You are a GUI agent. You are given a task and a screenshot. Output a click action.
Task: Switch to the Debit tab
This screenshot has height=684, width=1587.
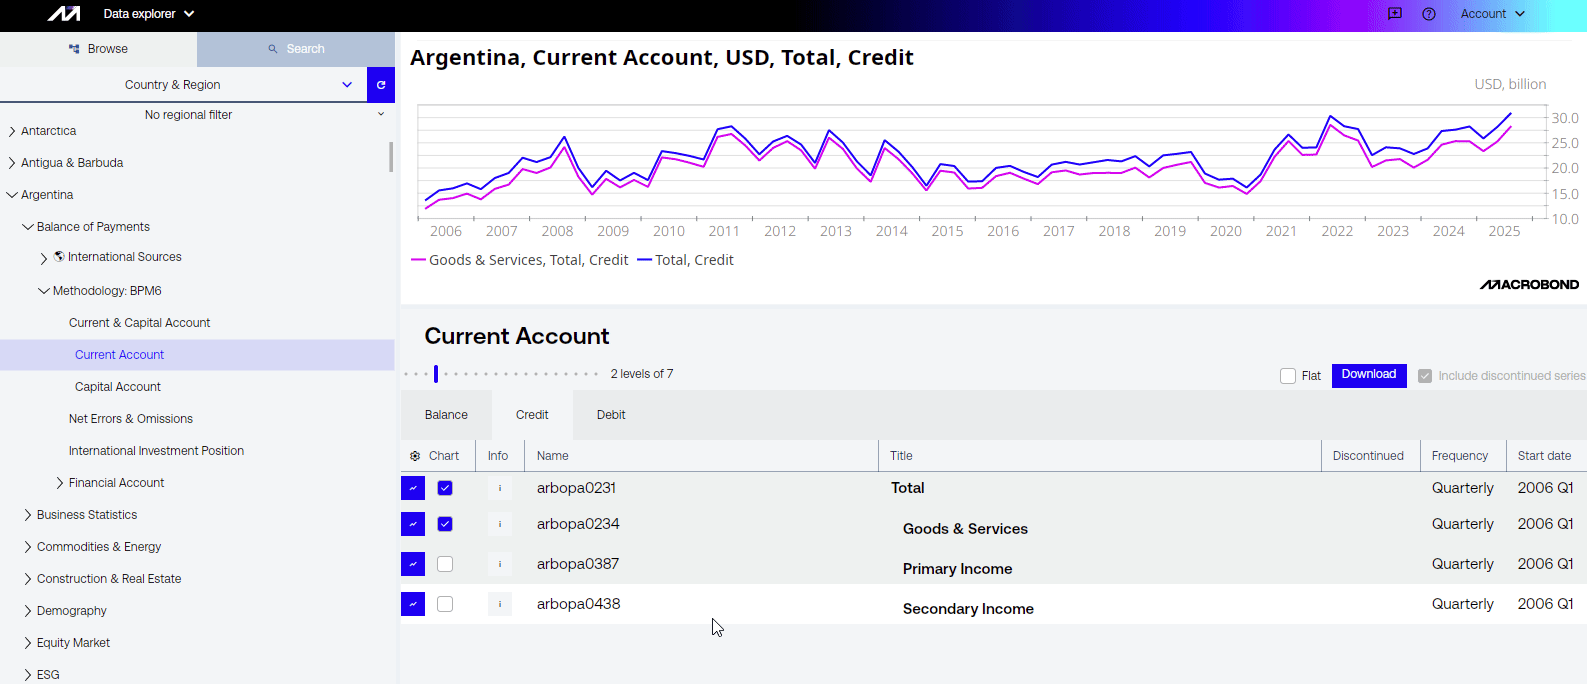click(611, 415)
